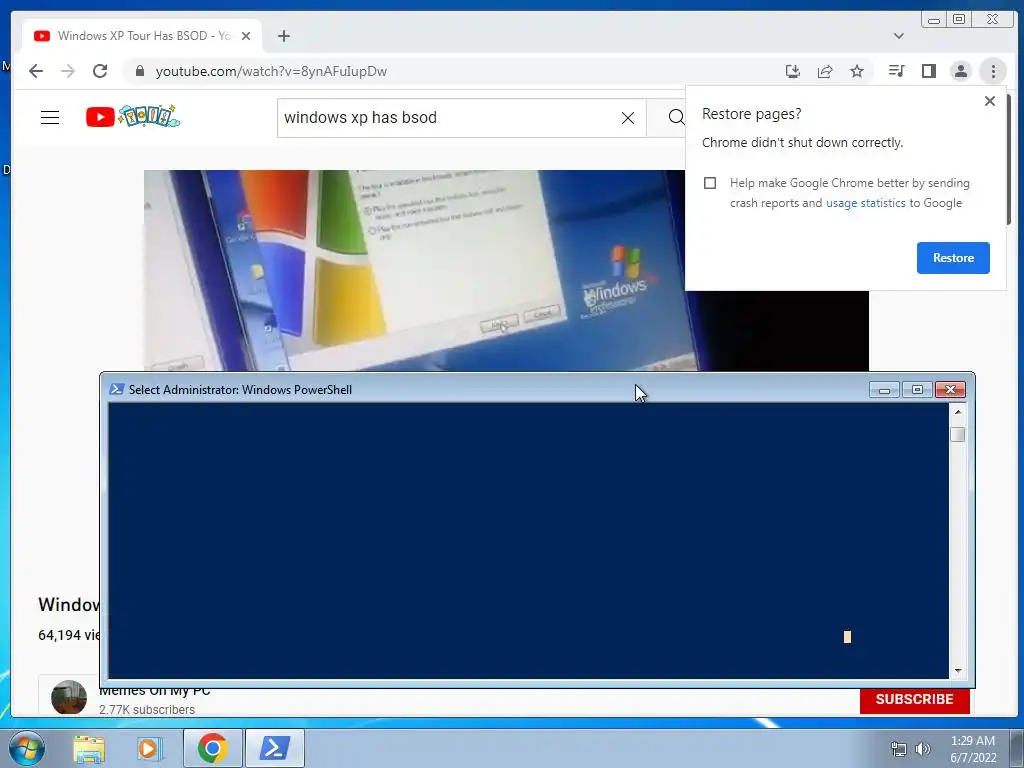Click the Restore button
This screenshot has width=1024, height=768.
click(x=953, y=258)
